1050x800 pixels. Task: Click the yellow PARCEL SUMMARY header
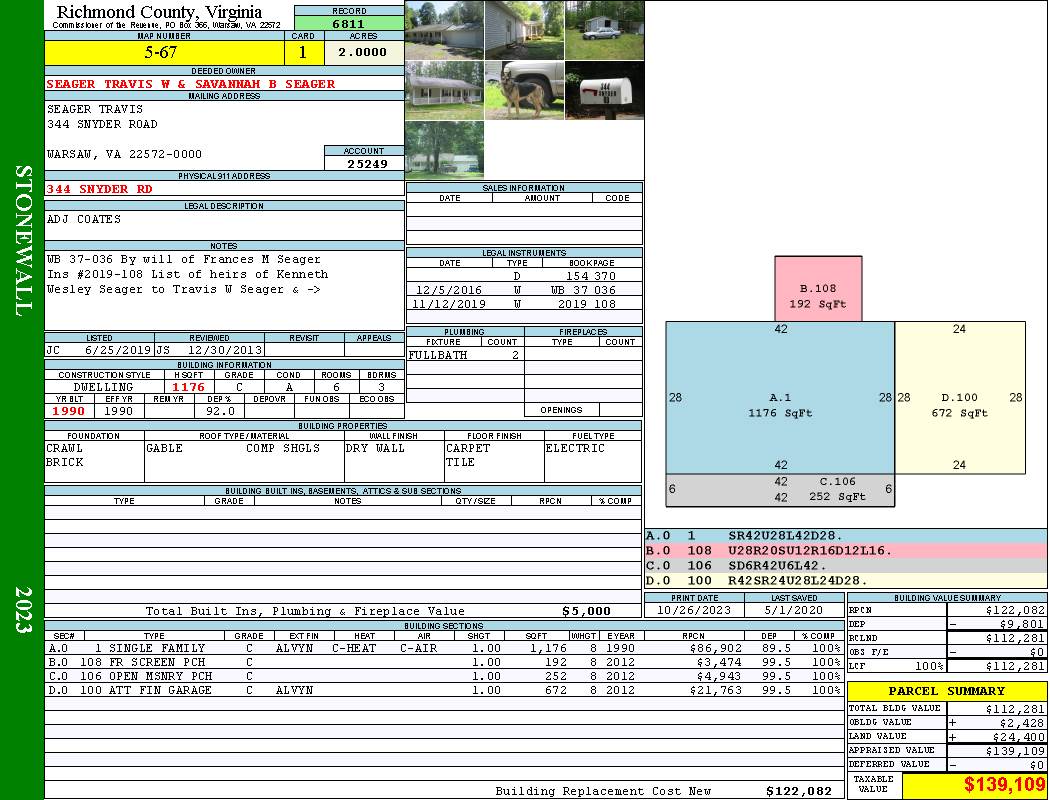[947, 691]
